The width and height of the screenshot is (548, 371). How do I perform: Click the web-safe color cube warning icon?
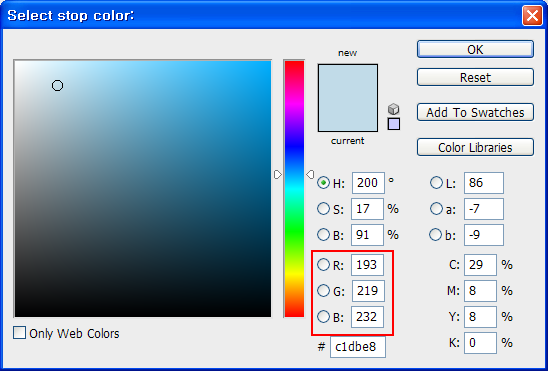point(394,109)
